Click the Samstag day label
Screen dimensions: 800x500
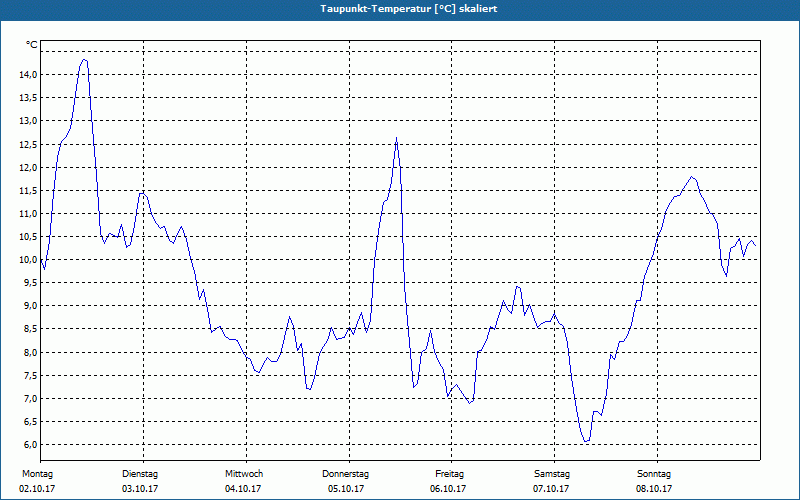coord(552,474)
